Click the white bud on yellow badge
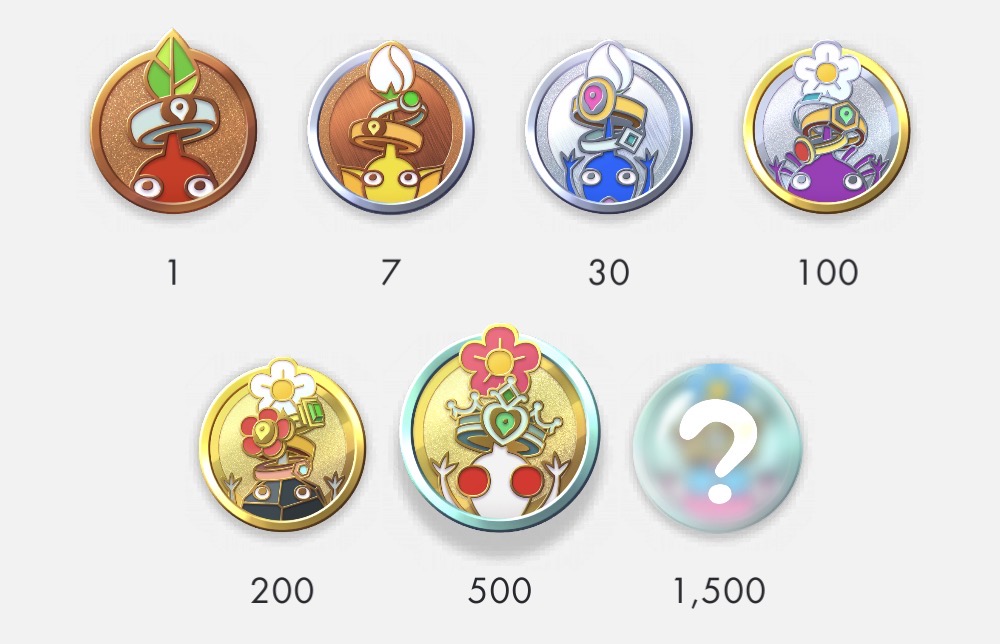The width and height of the screenshot is (1000, 644). coord(390,68)
